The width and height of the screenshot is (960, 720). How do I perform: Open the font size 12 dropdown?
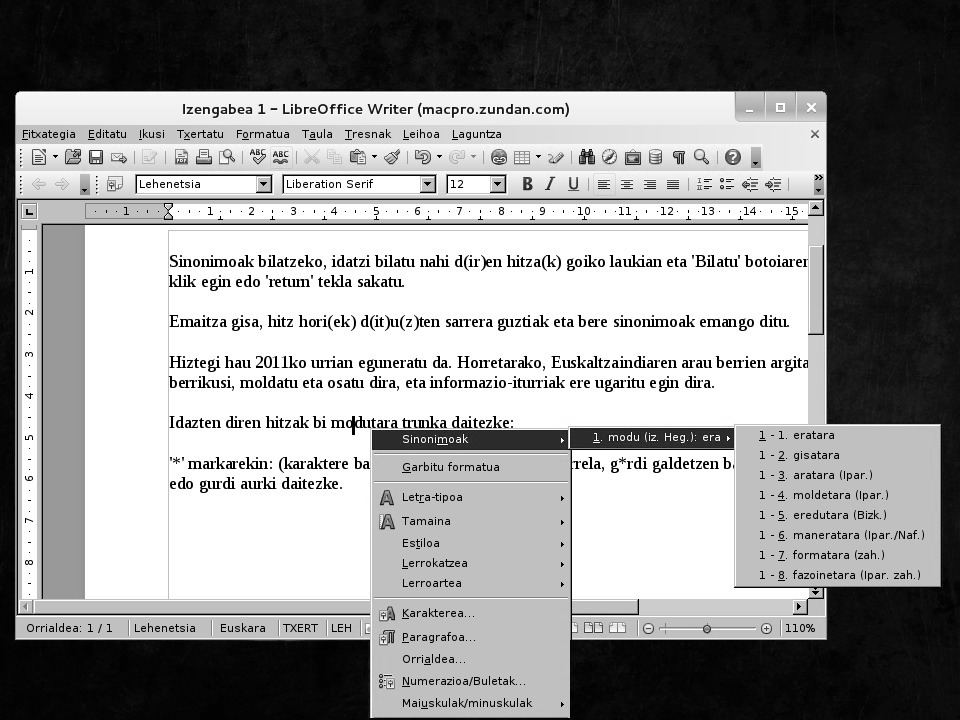tap(498, 184)
